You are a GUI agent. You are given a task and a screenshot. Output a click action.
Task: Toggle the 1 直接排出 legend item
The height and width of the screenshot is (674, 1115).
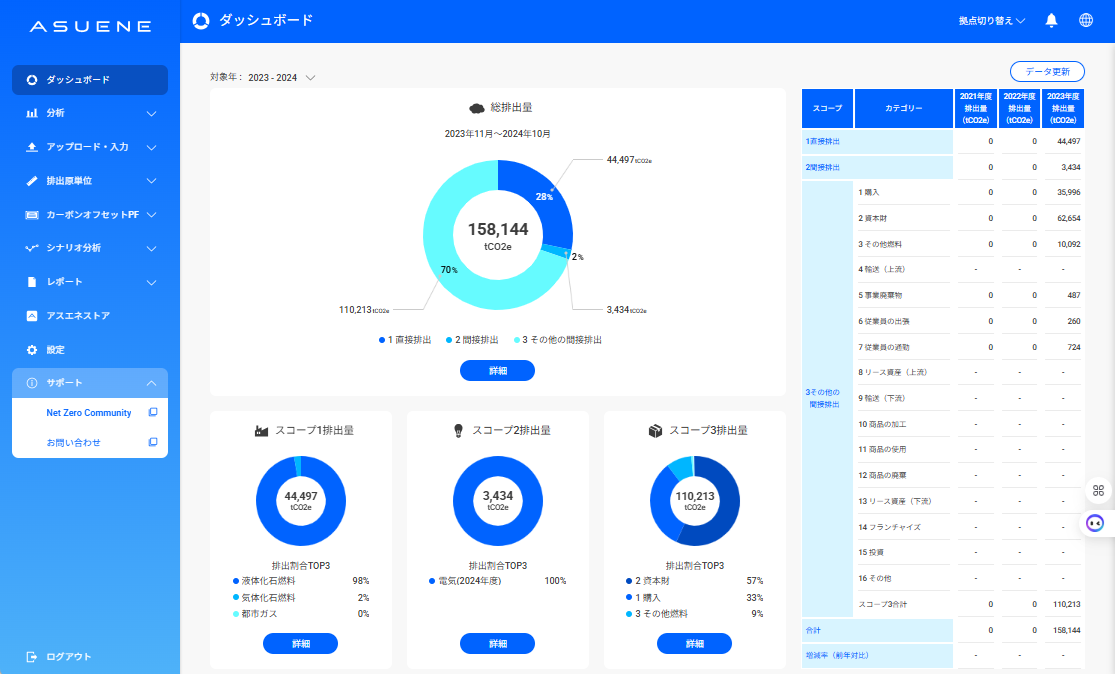(x=405, y=340)
